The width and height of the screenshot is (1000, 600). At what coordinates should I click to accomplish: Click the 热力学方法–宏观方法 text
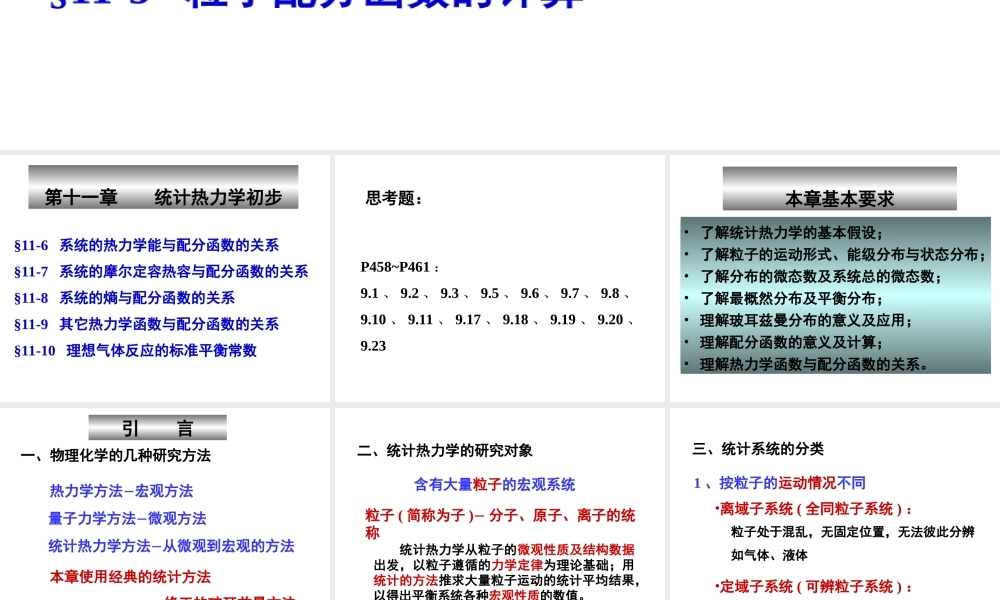[x=121, y=491]
